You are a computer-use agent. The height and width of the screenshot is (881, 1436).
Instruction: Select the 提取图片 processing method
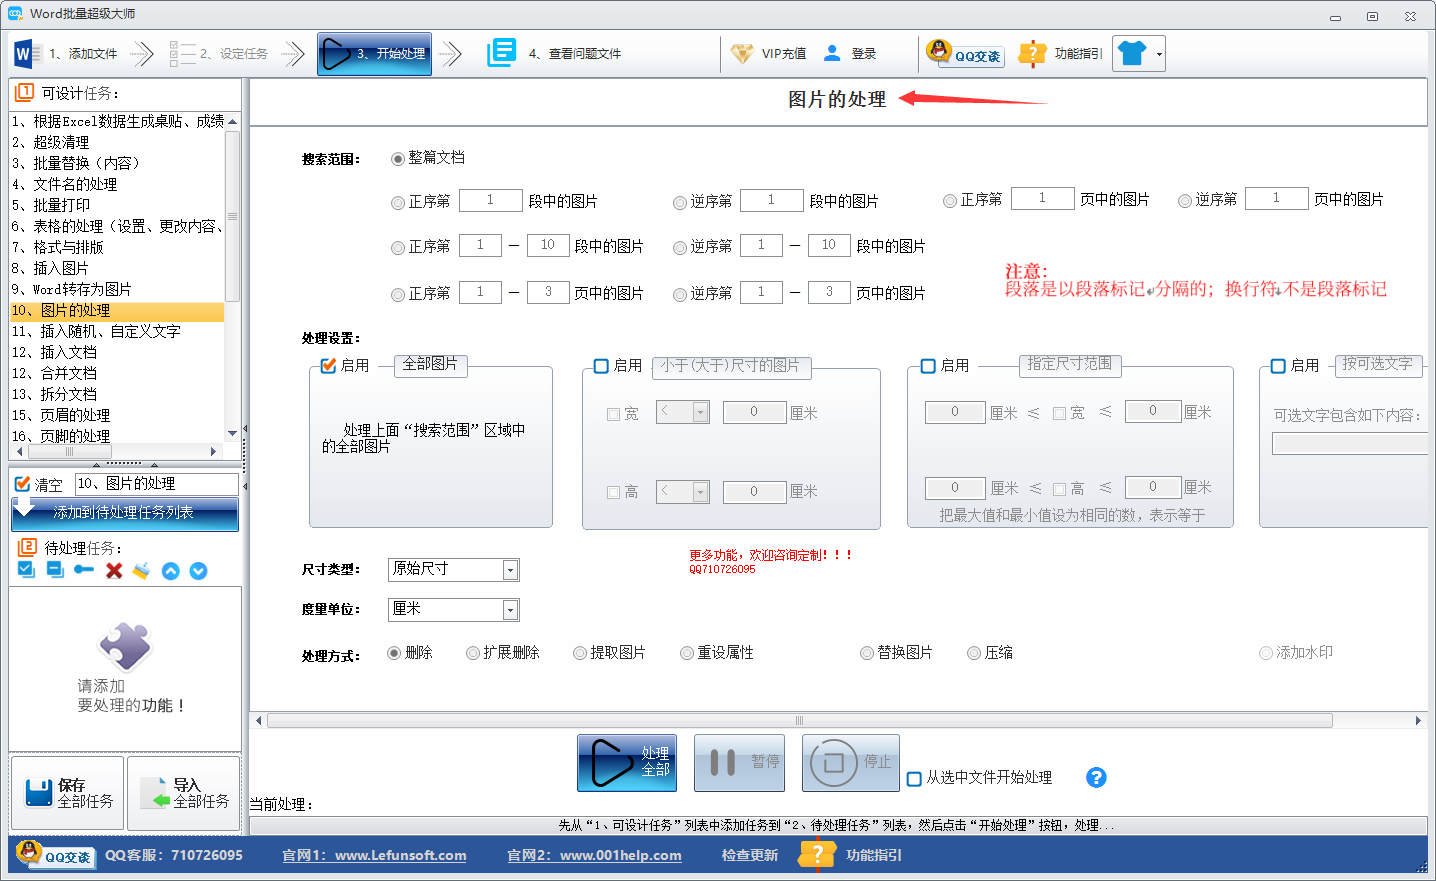(580, 652)
